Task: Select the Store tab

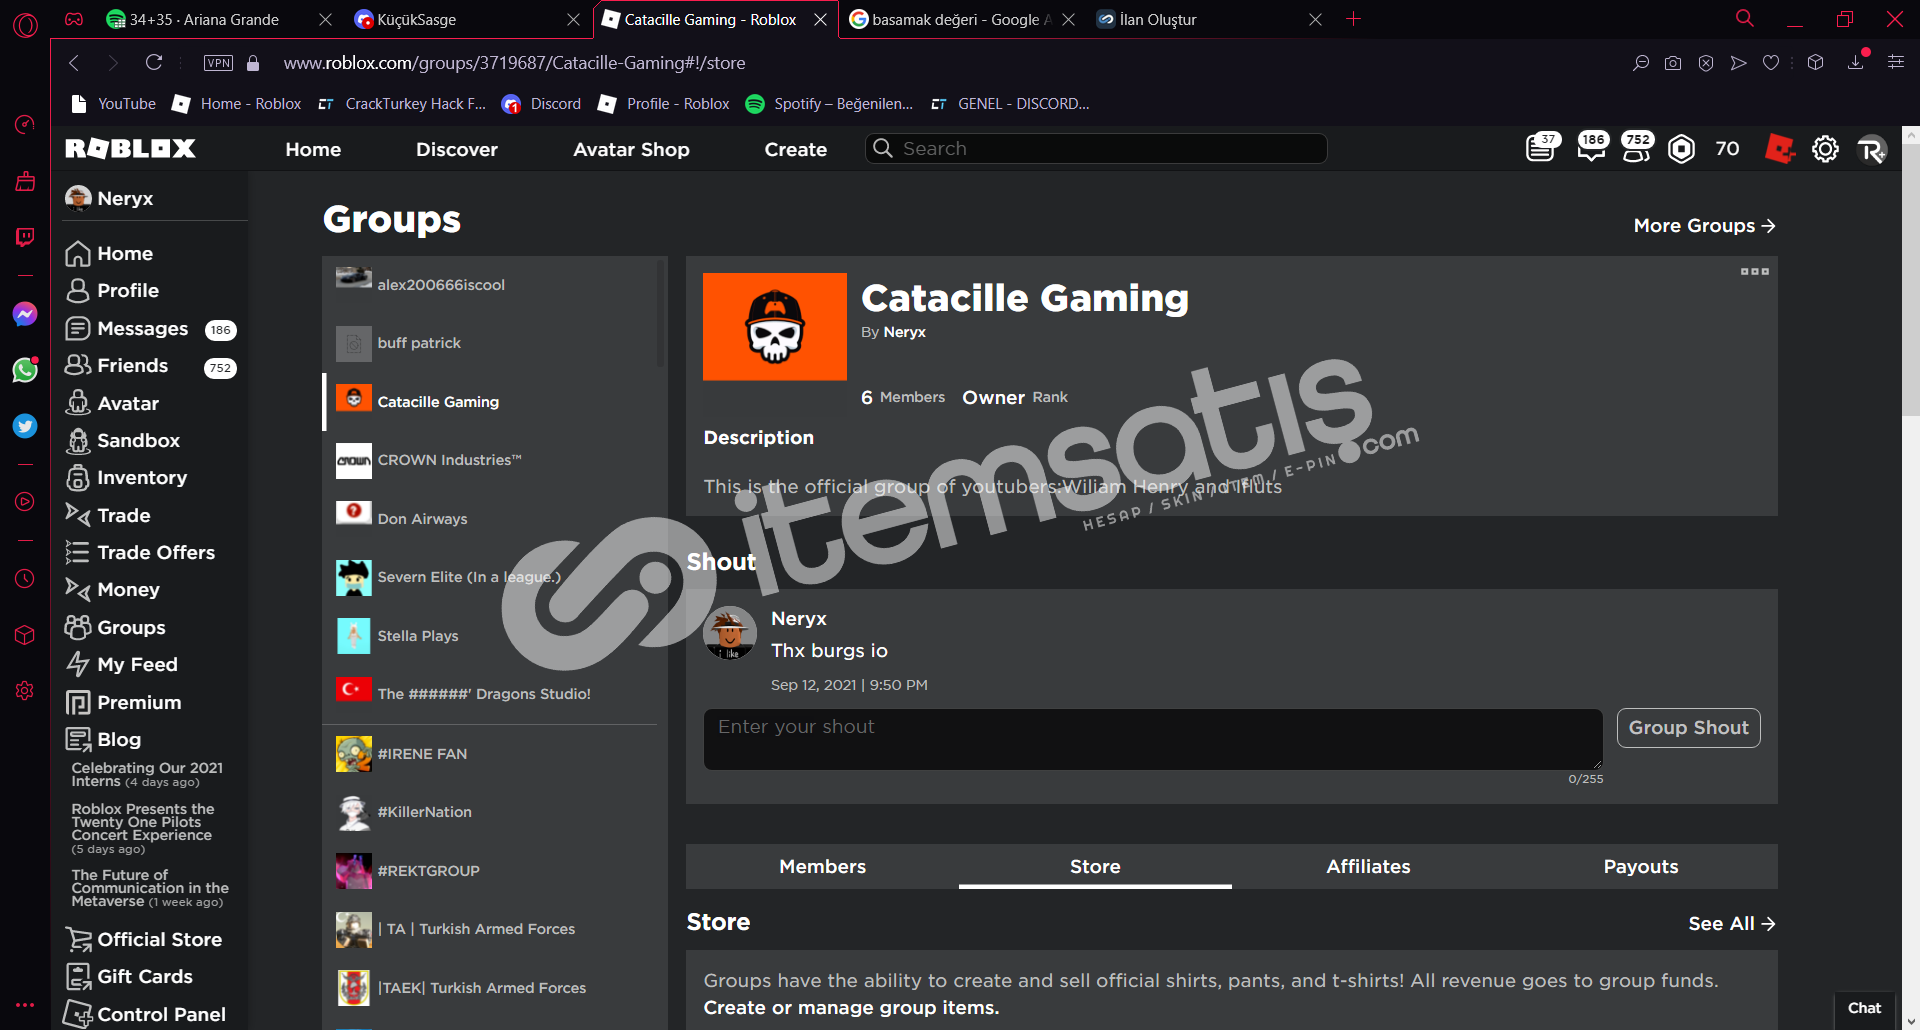Action: pos(1095,867)
